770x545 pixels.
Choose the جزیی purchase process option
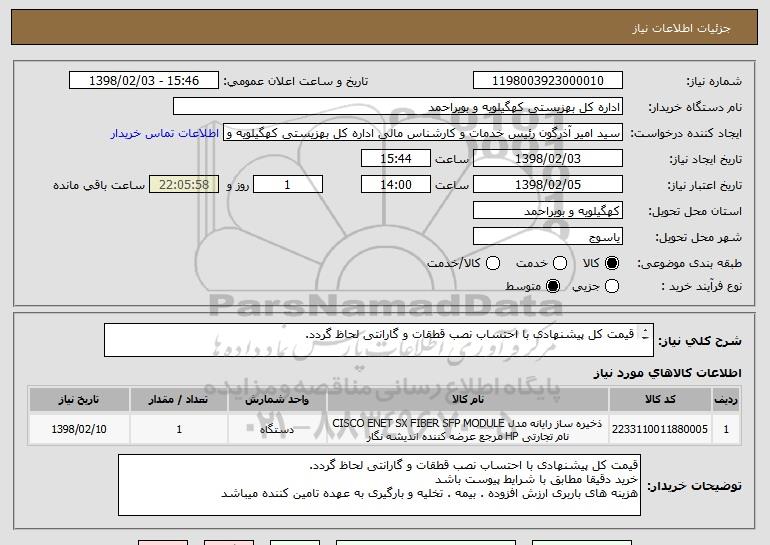click(612, 286)
